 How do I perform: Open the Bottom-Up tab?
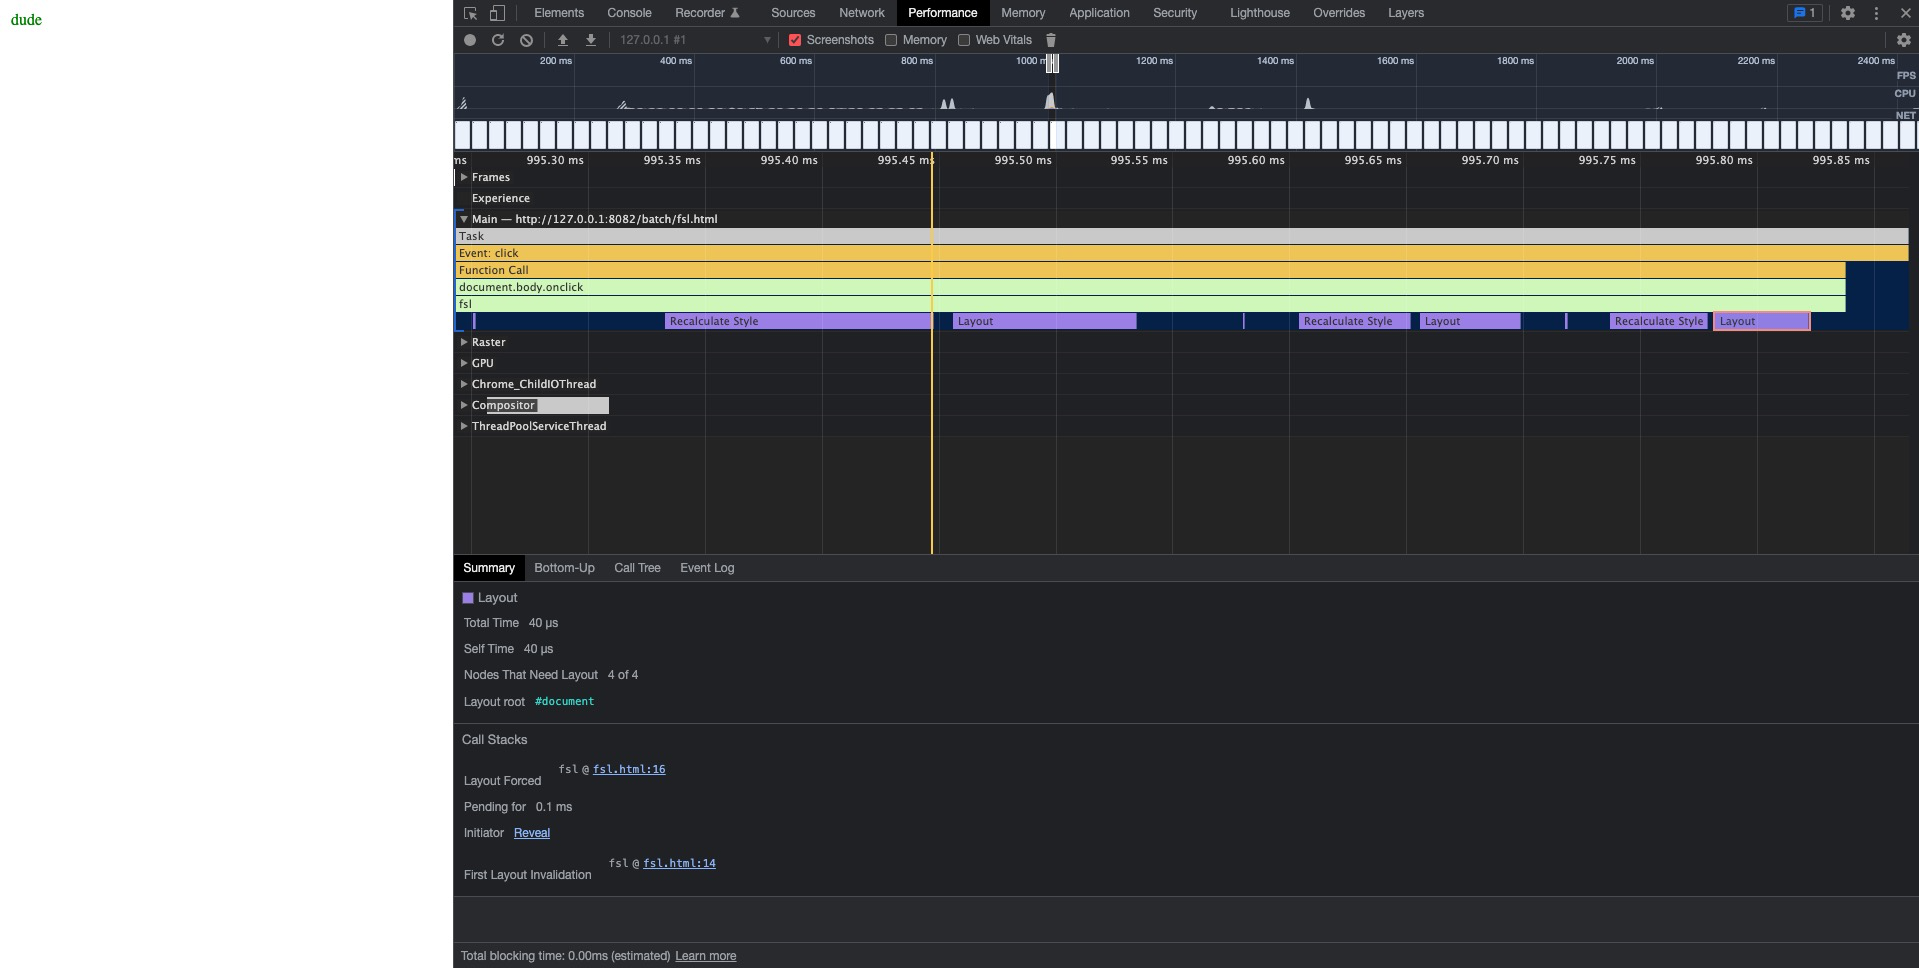pyautogui.click(x=564, y=568)
